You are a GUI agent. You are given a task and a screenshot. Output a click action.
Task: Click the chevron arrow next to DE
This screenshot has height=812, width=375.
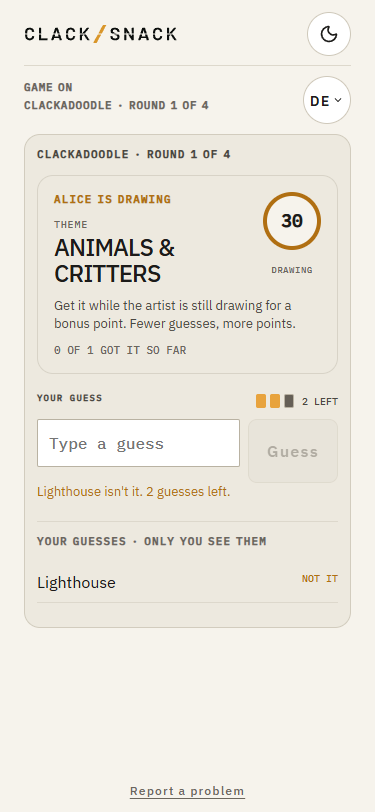(x=338, y=100)
